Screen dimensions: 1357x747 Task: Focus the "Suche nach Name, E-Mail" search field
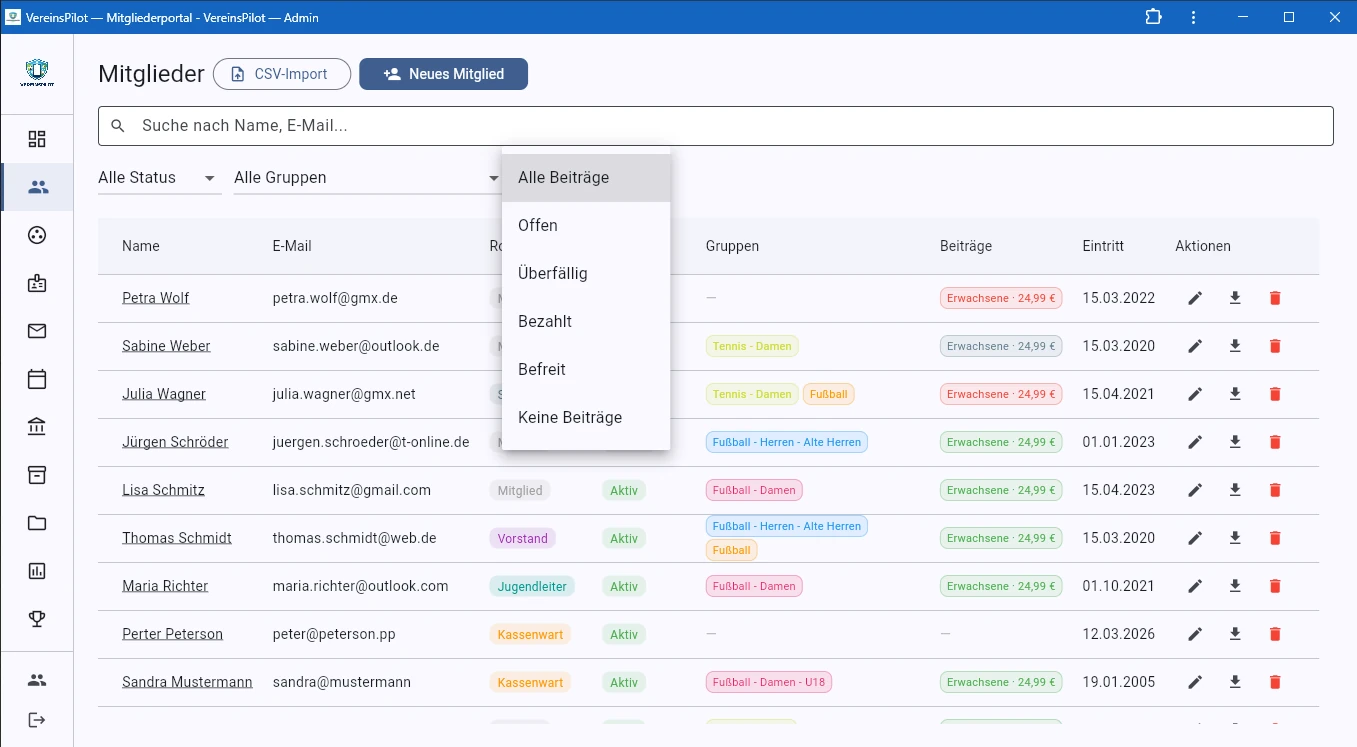point(715,126)
